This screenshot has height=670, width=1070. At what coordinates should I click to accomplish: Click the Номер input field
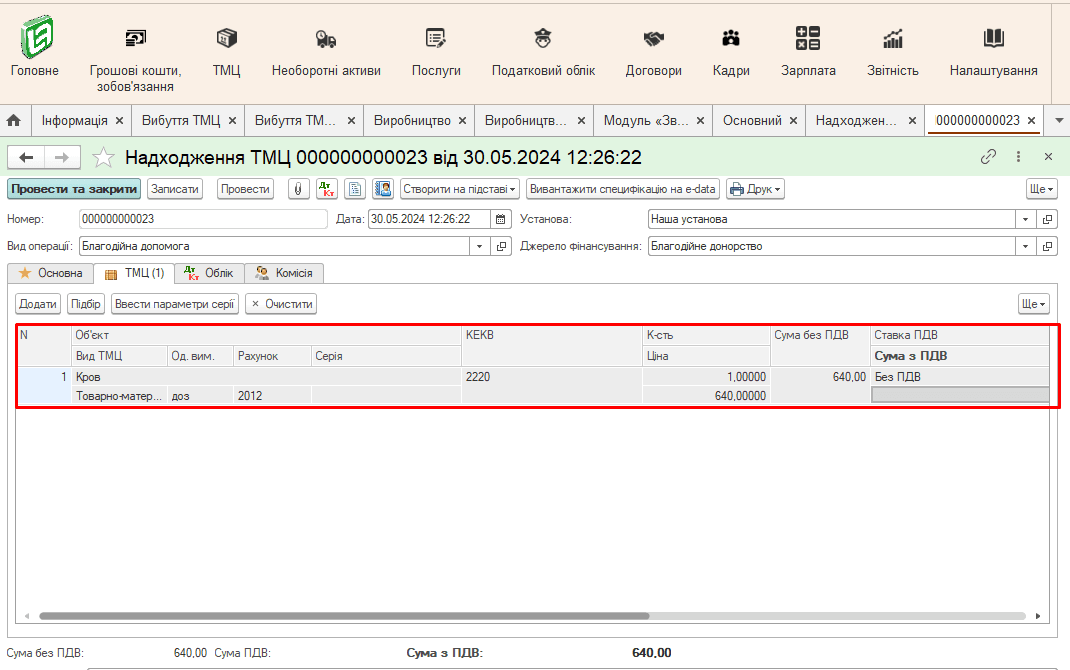(x=202, y=219)
